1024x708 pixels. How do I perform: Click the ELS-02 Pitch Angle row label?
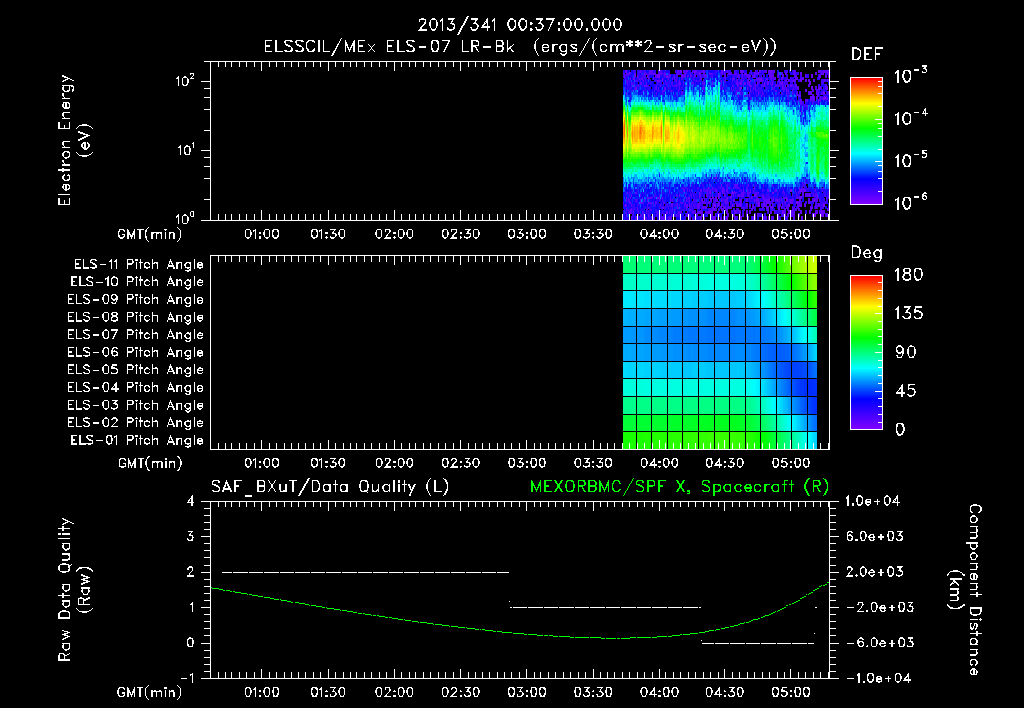pyautogui.click(x=135, y=423)
